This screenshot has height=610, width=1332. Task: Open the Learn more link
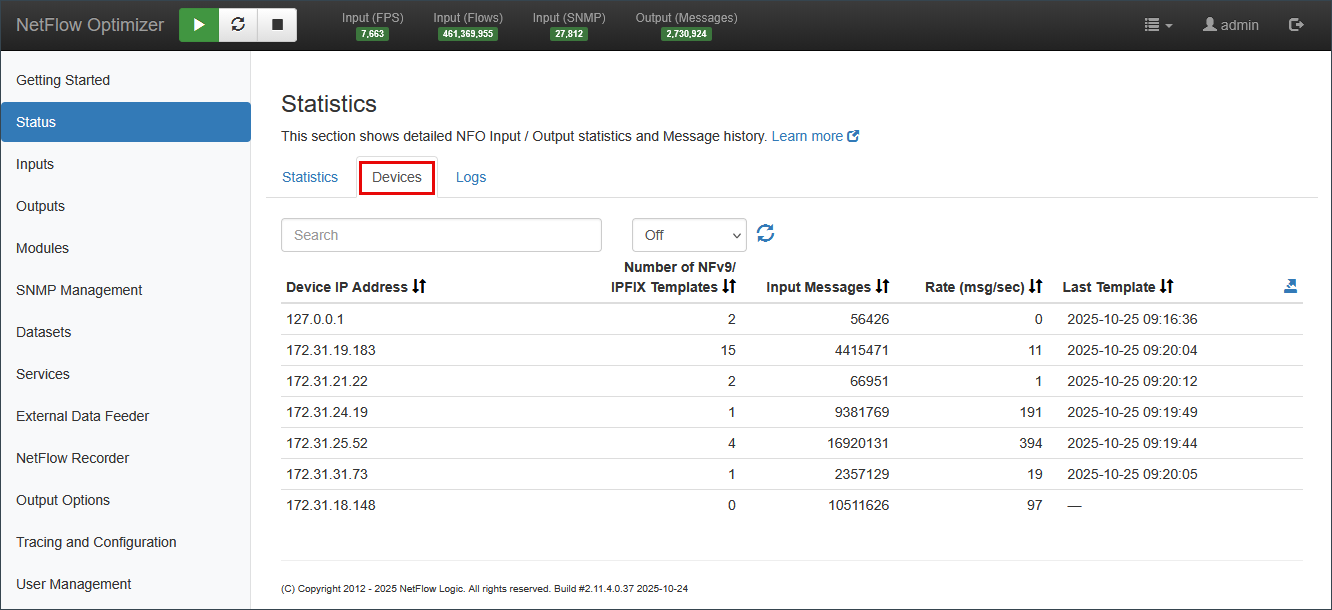(x=815, y=136)
